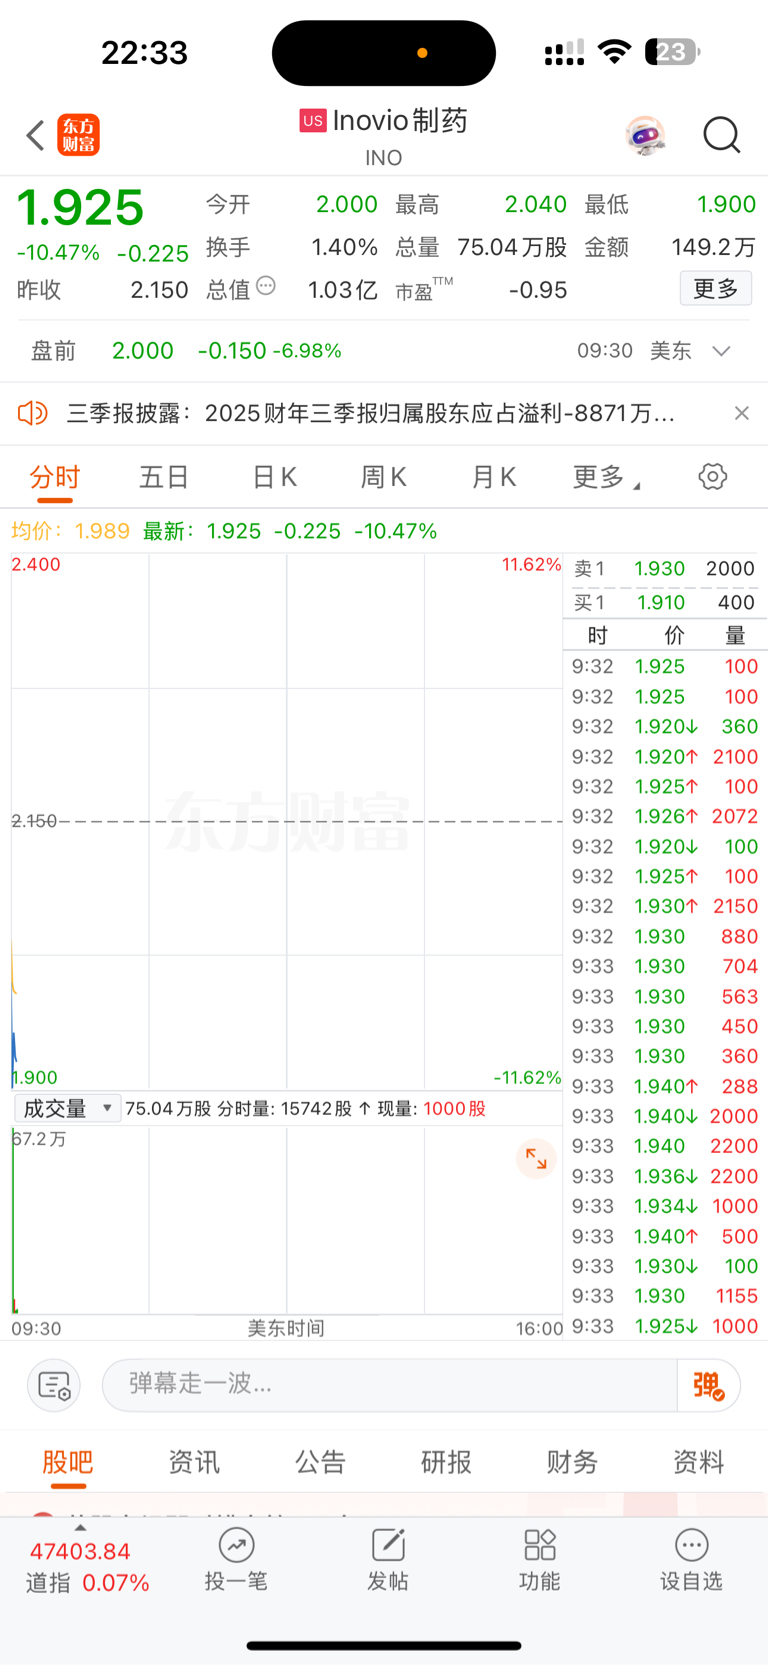This screenshot has height=1665, width=768.
Task: Open the 资讯 tab
Action: tap(194, 1462)
